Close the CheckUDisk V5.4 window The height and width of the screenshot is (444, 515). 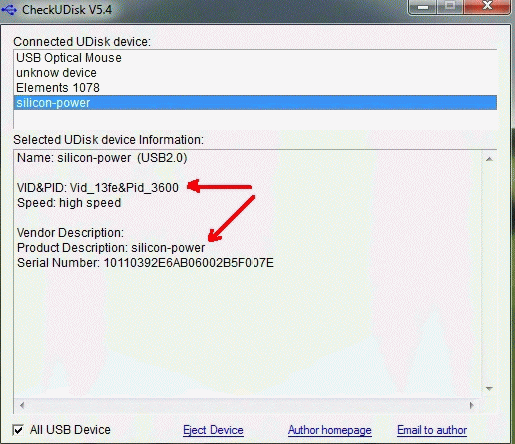click(x=487, y=6)
